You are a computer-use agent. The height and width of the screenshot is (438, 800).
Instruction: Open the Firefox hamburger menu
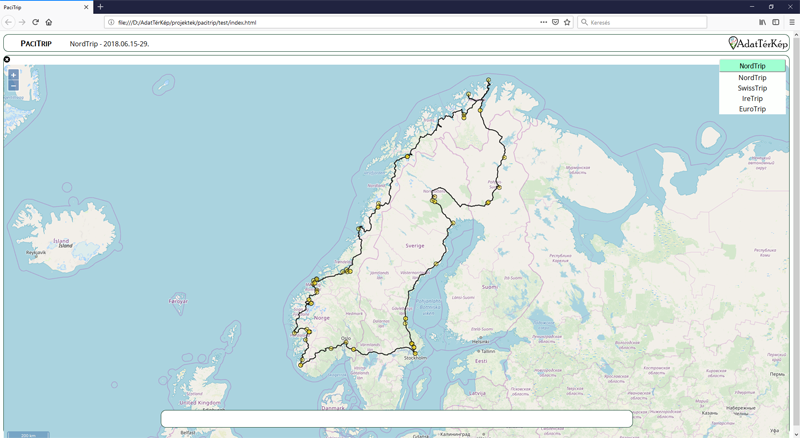coord(792,22)
